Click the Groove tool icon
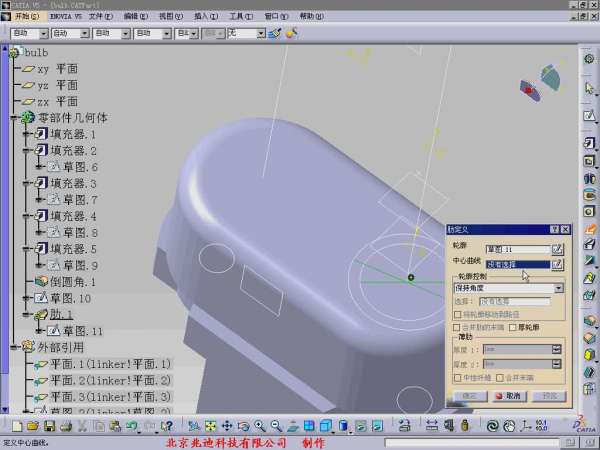The width and height of the screenshot is (600, 450). click(589, 195)
